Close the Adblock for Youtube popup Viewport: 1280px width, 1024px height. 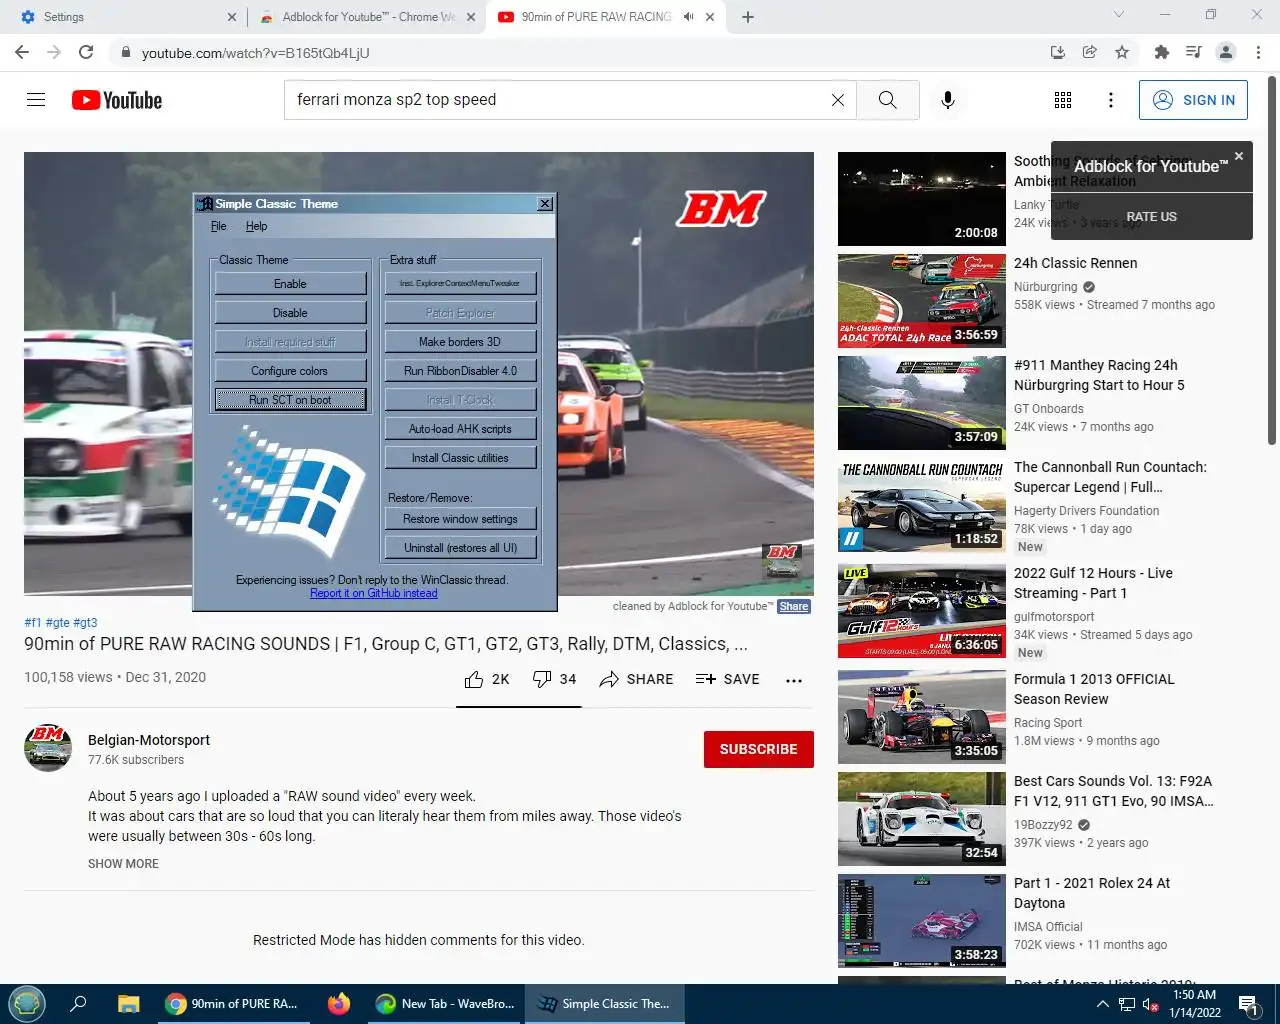point(1239,156)
